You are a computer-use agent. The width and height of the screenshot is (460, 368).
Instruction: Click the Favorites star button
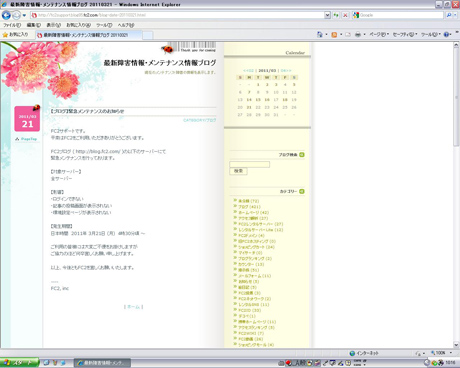click(x=15, y=34)
